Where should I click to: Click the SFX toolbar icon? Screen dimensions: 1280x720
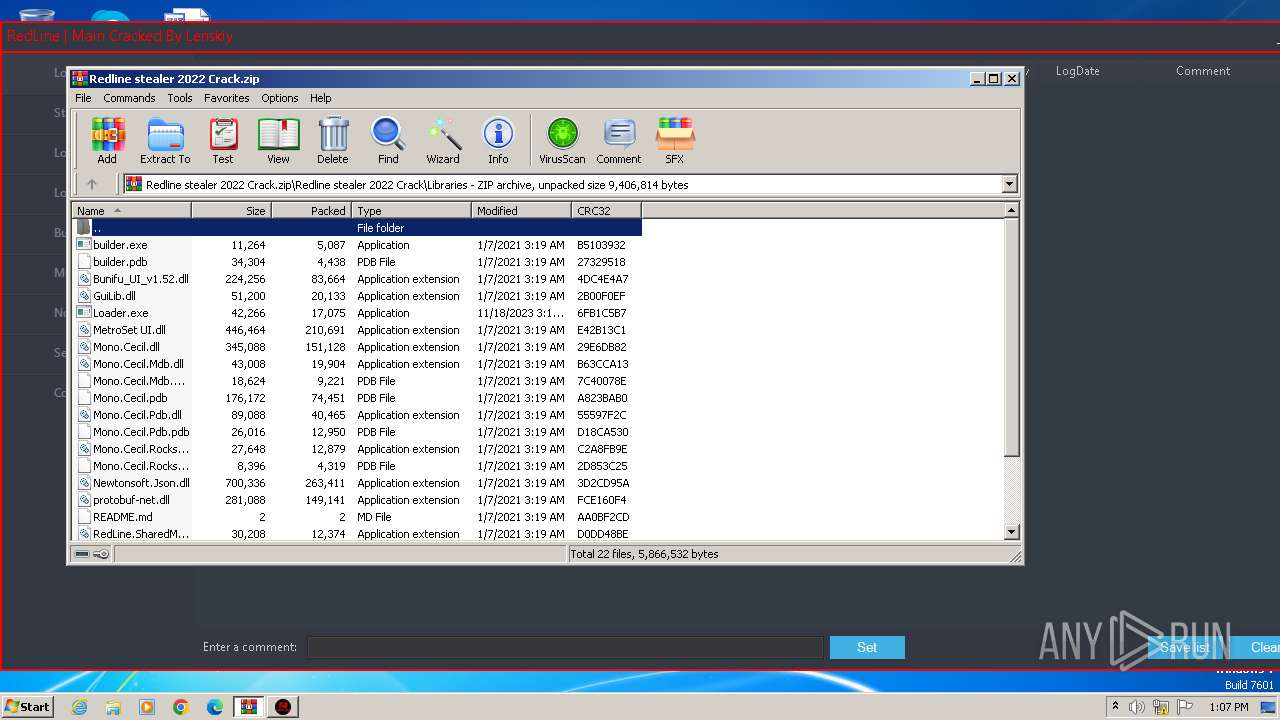(x=675, y=140)
